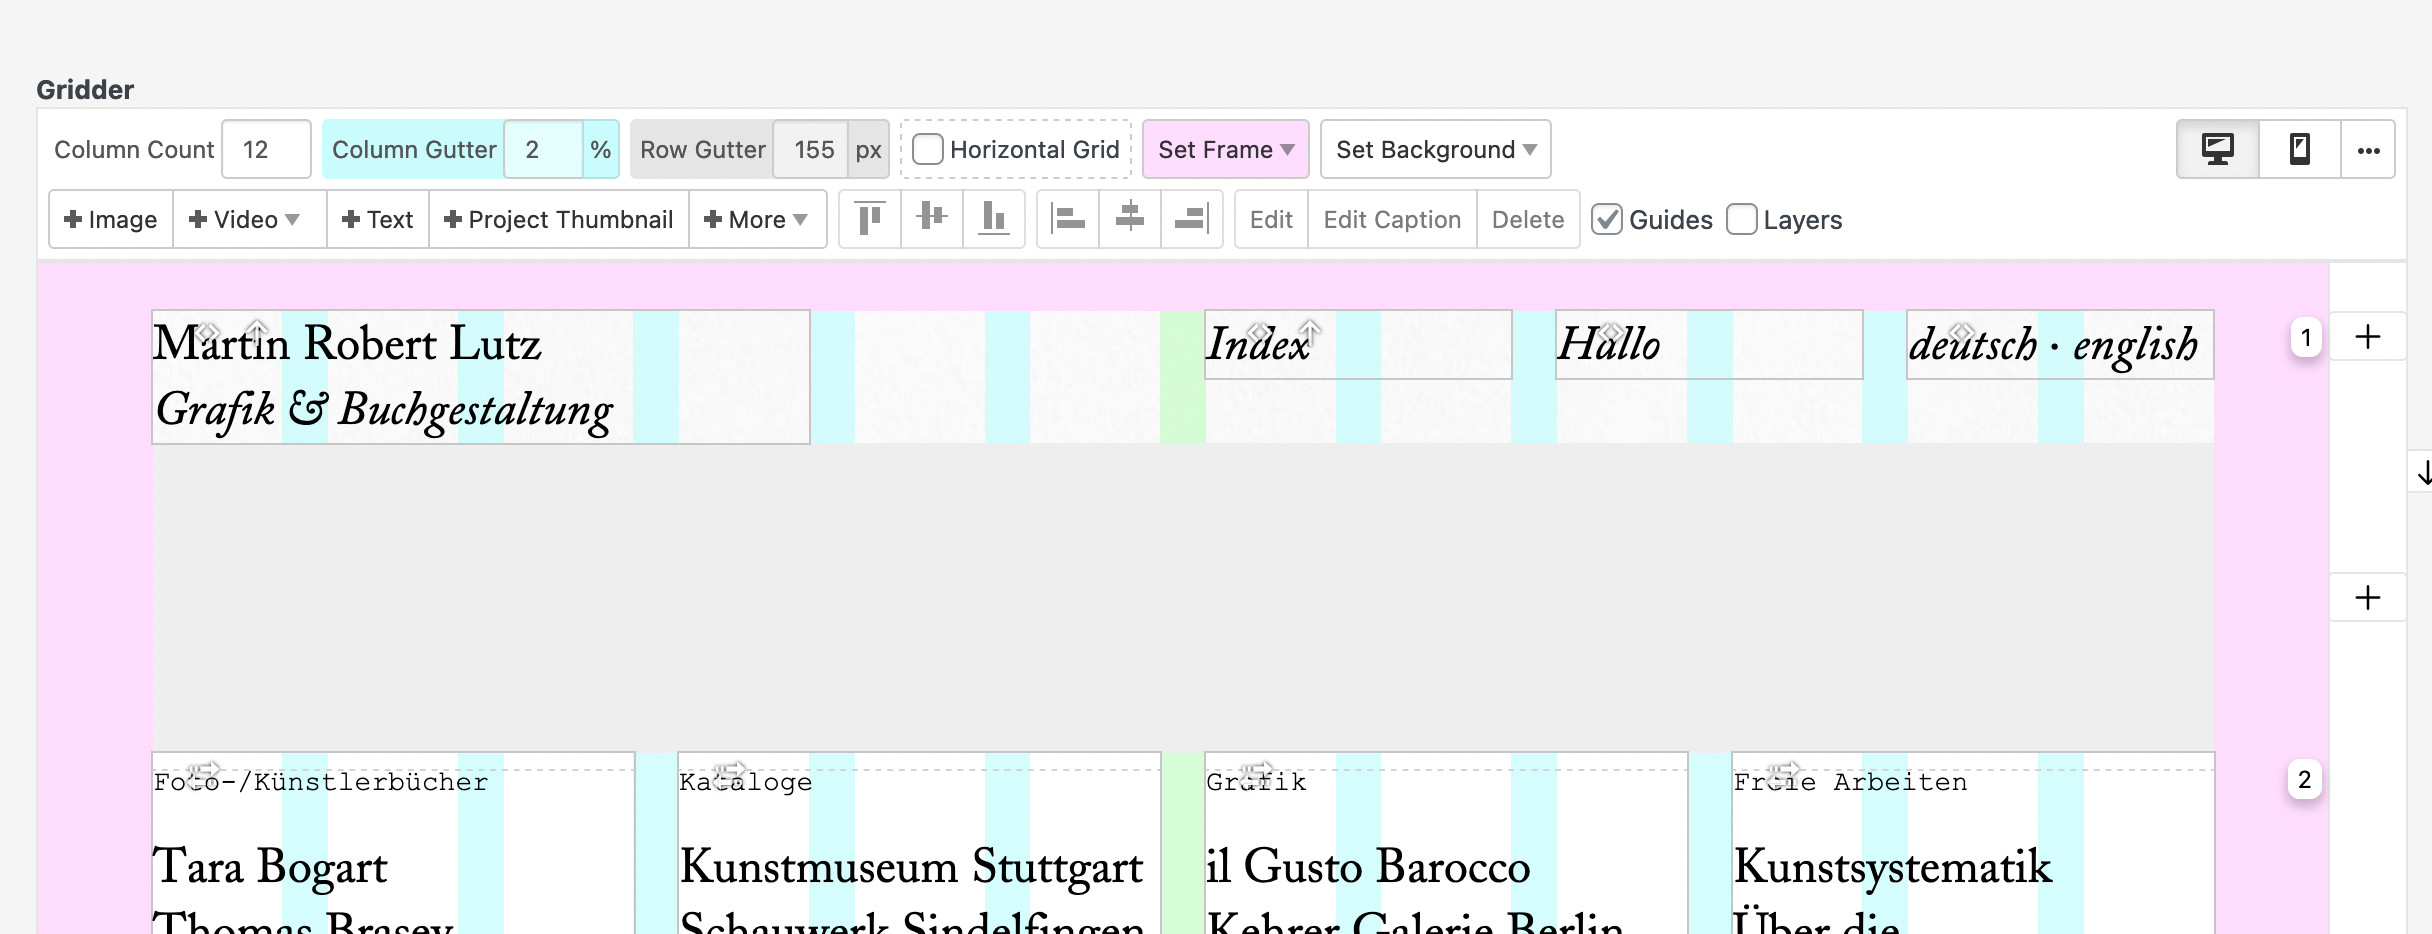Click the align bottom icon
This screenshot has width=2432, height=934.
point(993,219)
